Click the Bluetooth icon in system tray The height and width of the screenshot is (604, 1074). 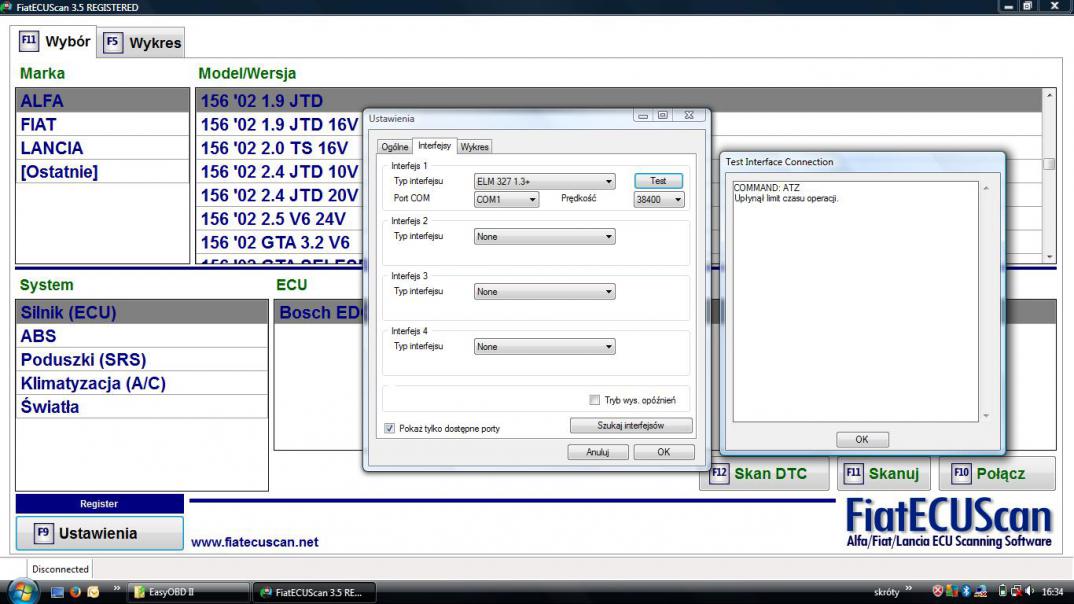click(x=966, y=592)
